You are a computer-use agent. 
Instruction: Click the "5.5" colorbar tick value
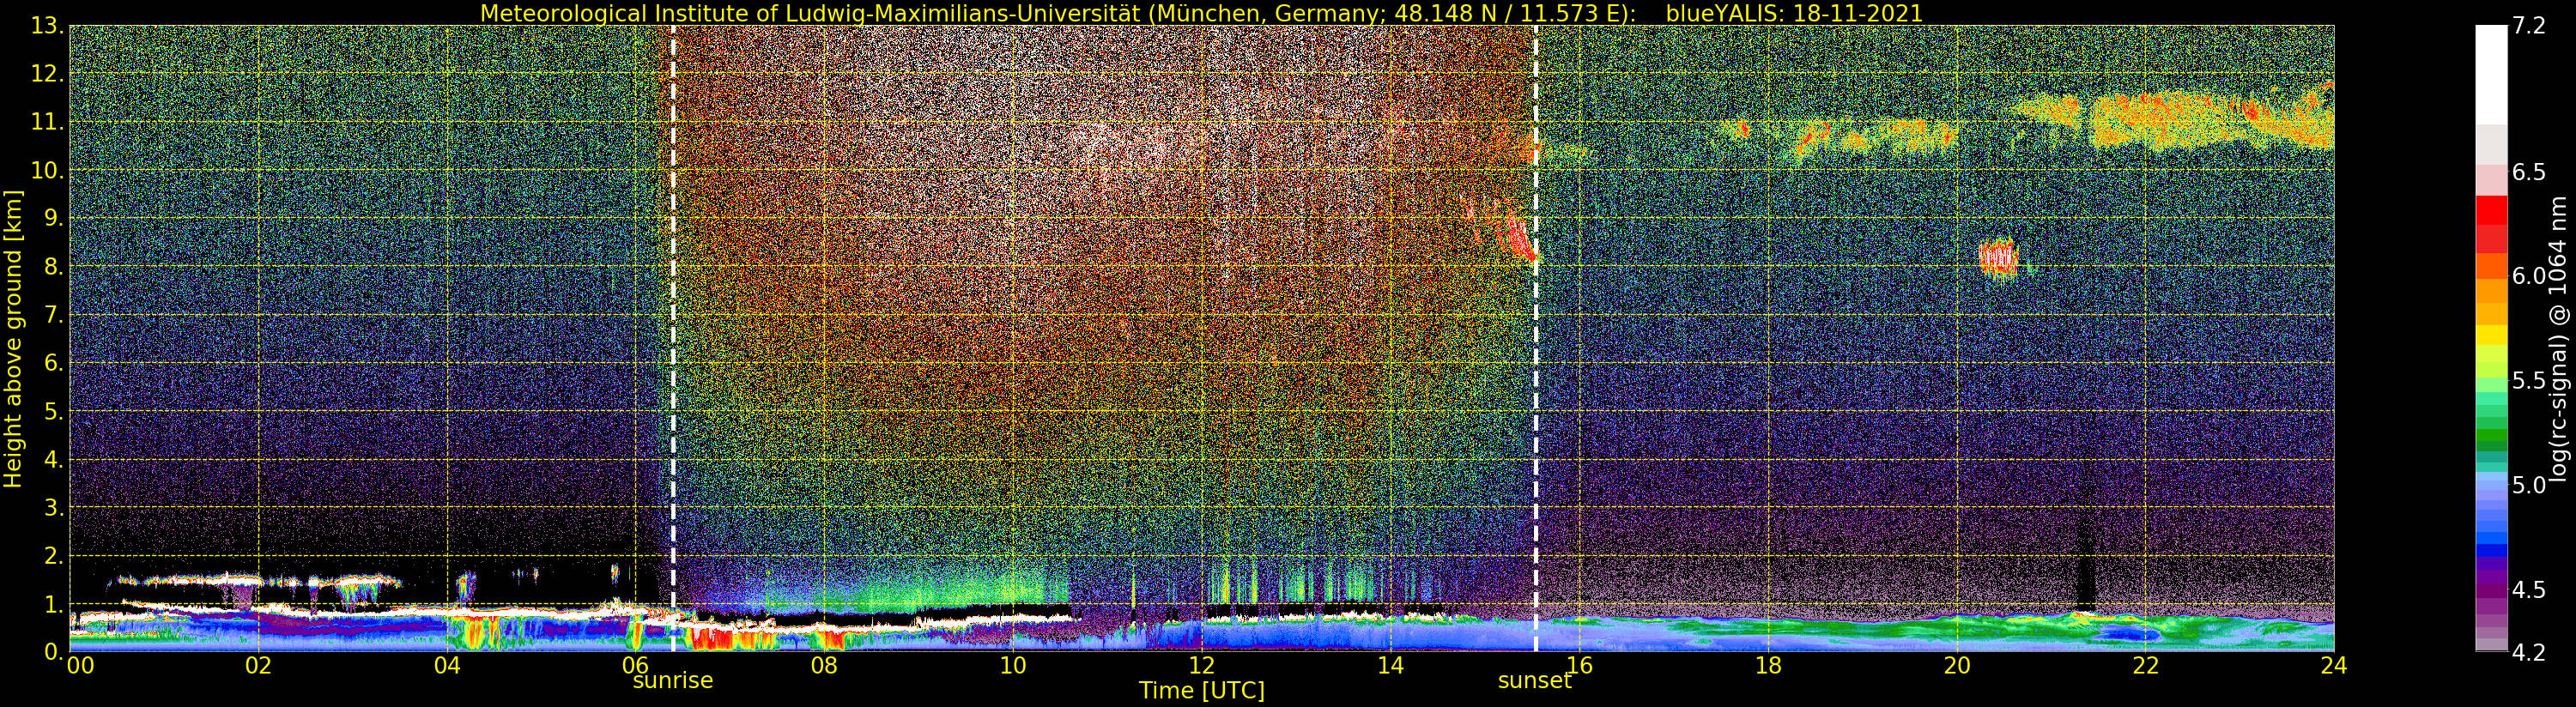(2529, 381)
